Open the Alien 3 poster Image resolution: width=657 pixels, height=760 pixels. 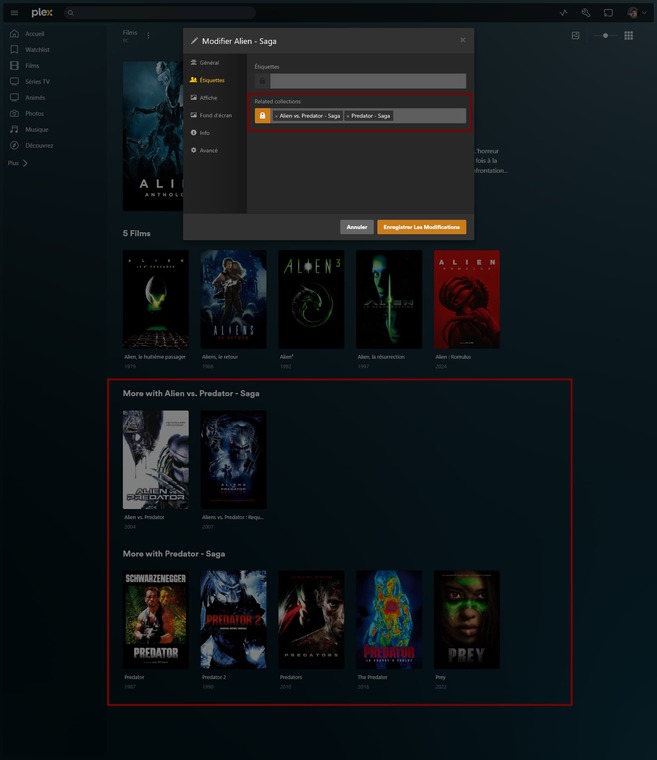(x=311, y=299)
